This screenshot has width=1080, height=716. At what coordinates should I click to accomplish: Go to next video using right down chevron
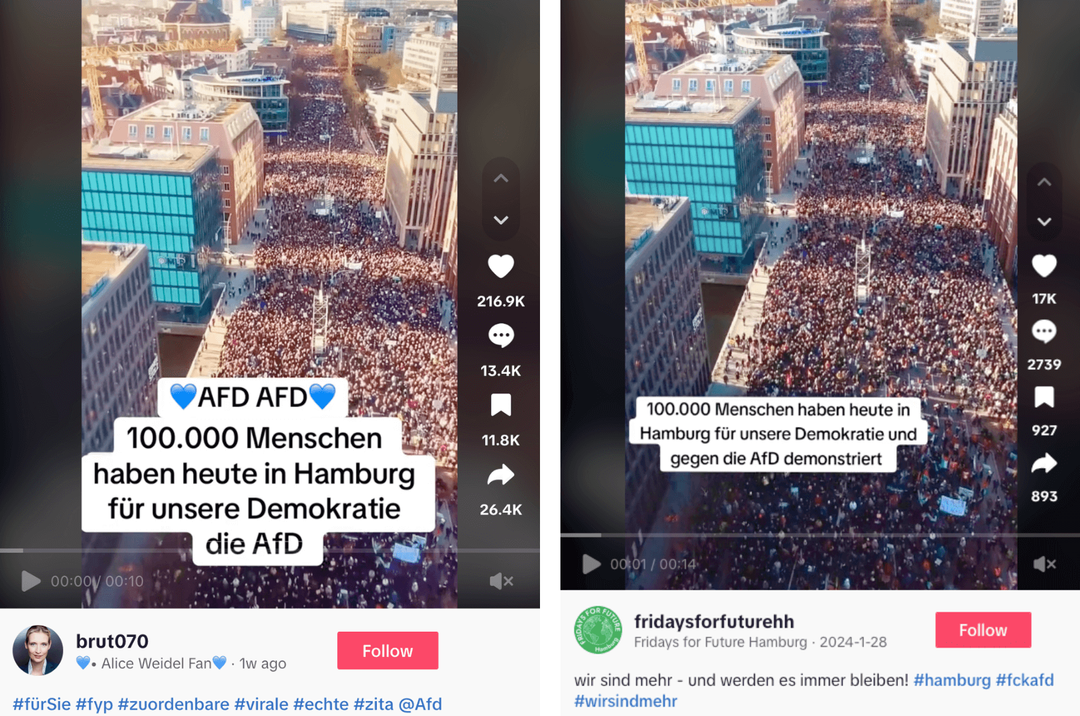[x=1044, y=222]
